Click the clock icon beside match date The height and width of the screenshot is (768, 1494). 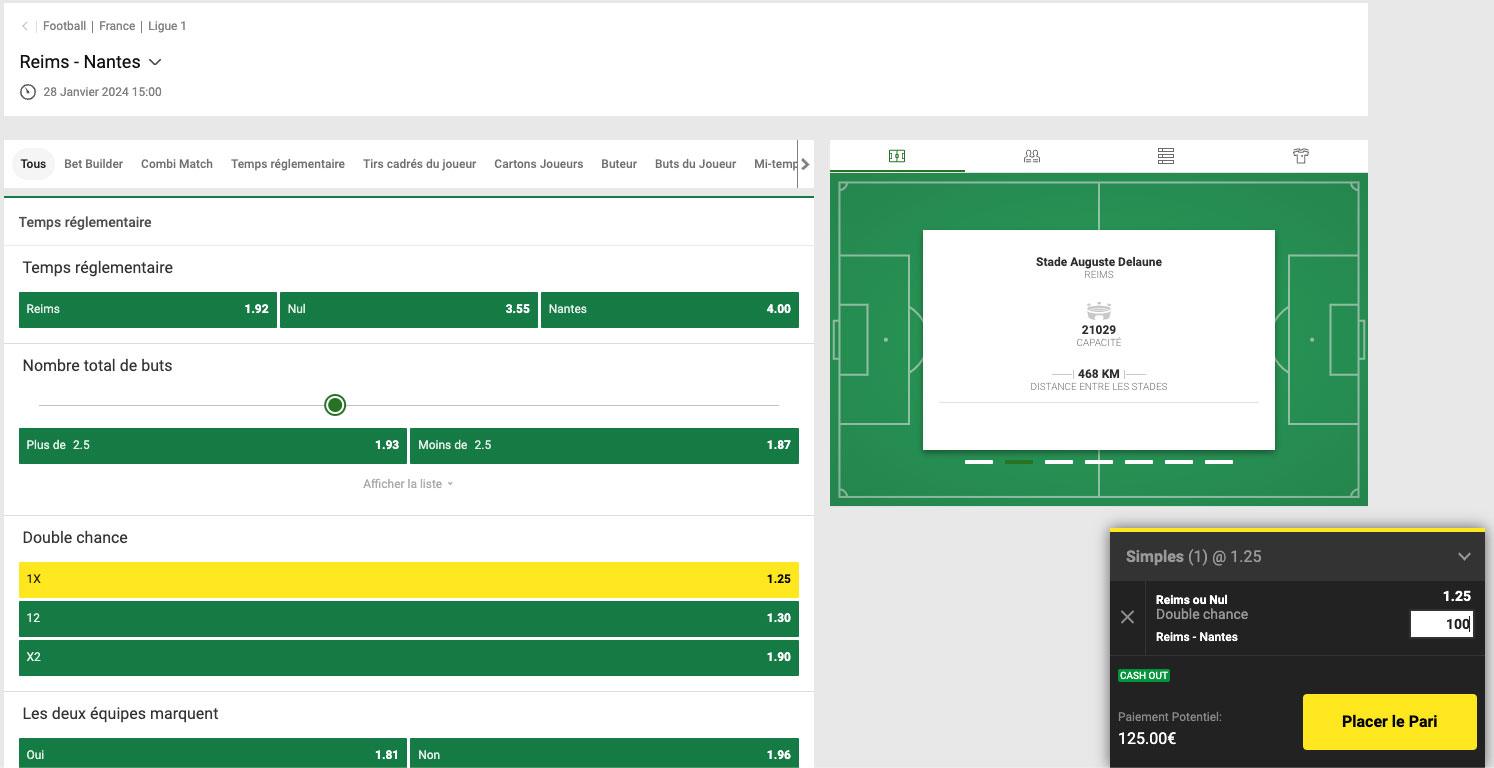coord(27,92)
